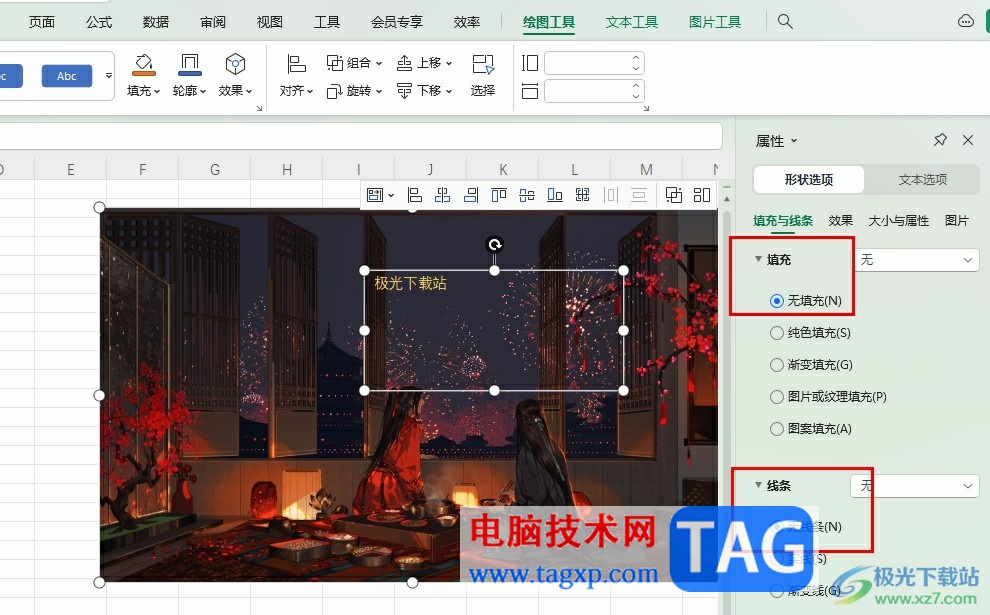Click the rightmost layout icon in floating toolbar
This screenshot has height=615, width=990.
pos(701,194)
